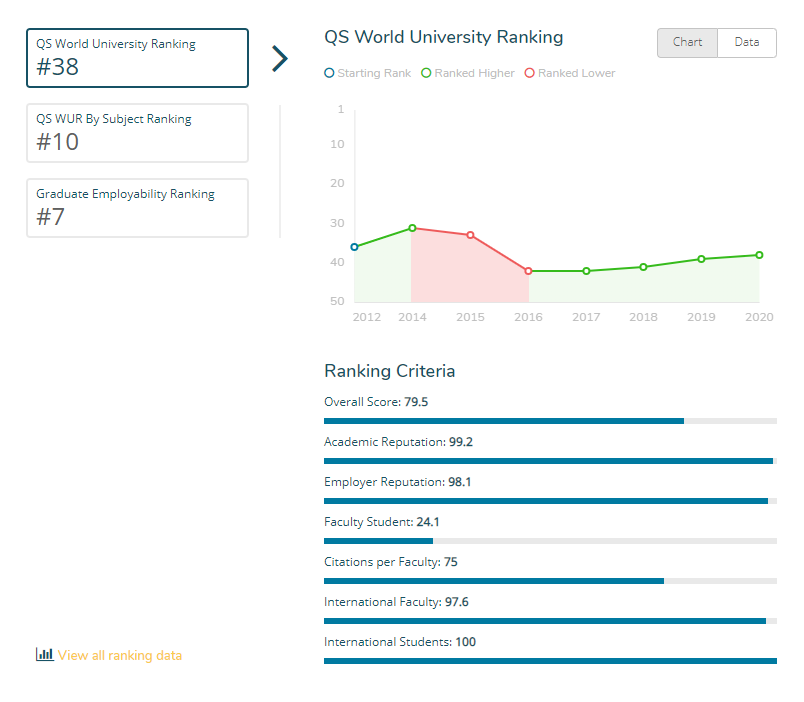Click the Academic Reputation progress bar
The height and width of the screenshot is (702, 804).
[550, 461]
